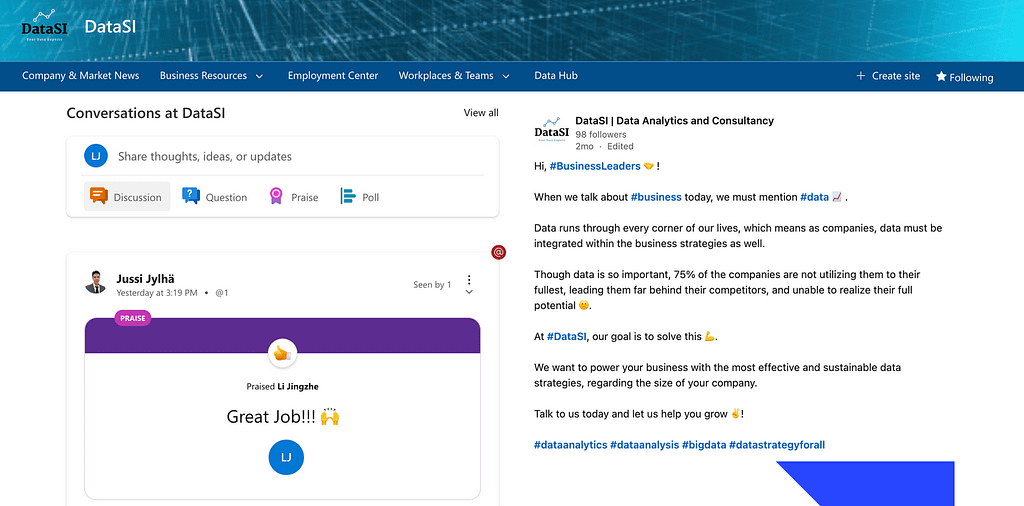
Task: Click the LJ avatar in the praise card
Action: click(x=286, y=457)
